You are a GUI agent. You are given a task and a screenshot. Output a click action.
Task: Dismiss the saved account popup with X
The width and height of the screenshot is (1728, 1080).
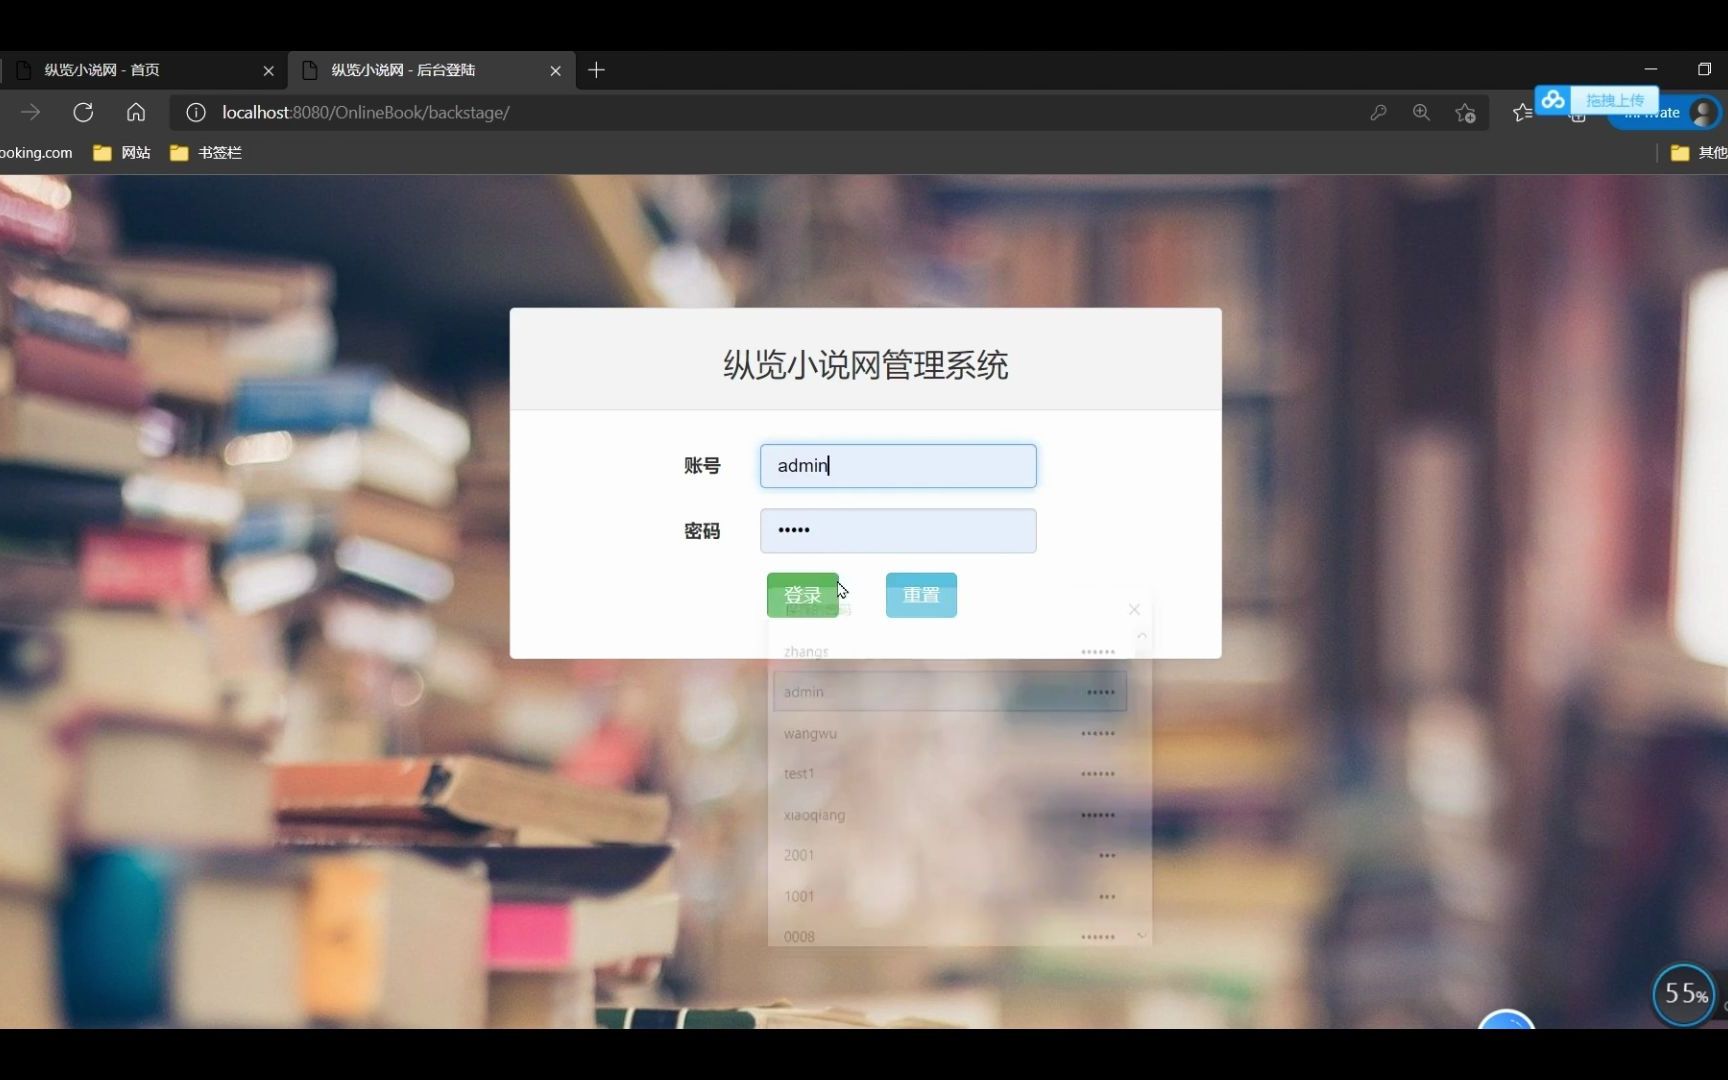click(x=1133, y=609)
